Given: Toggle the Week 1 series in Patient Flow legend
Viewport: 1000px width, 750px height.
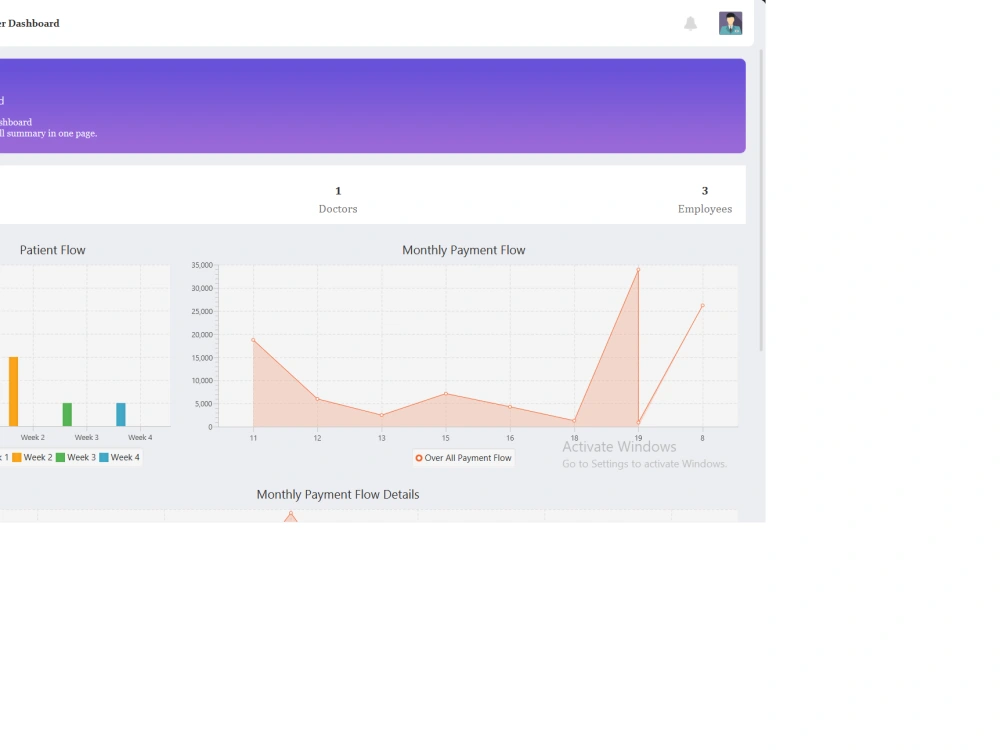Looking at the screenshot, I should coord(6,456).
